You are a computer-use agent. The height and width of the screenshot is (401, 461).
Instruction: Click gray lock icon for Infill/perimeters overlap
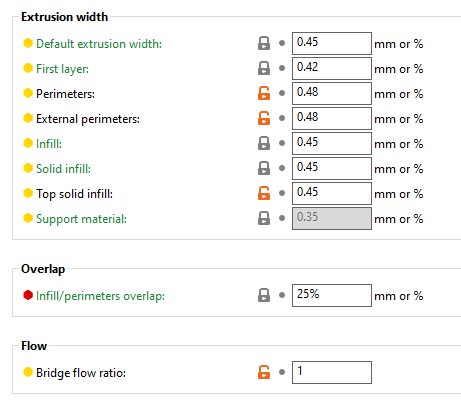[x=264, y=295]
